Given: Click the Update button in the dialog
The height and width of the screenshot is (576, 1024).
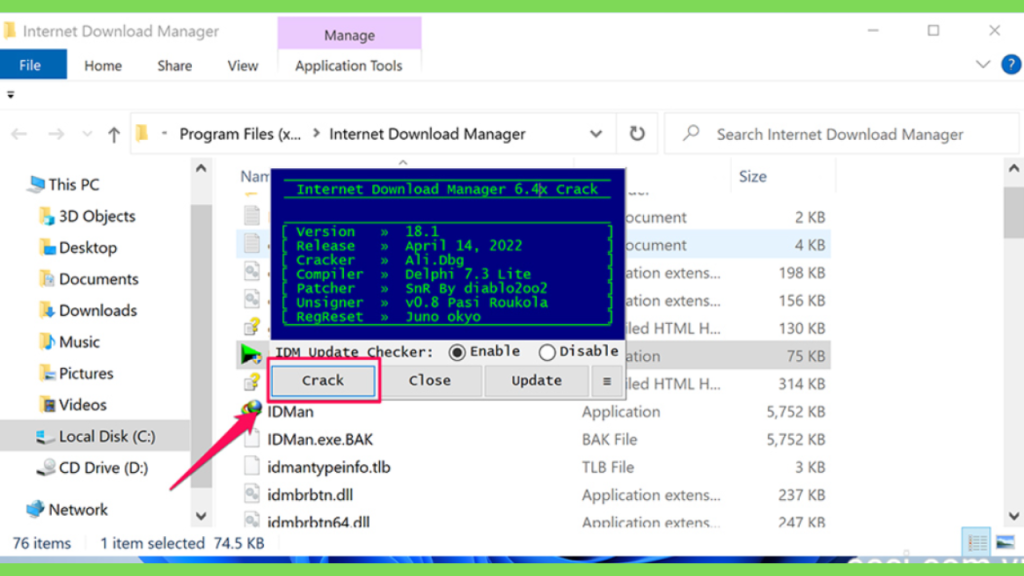Looking at the screenshot, I should click(536, 380).
